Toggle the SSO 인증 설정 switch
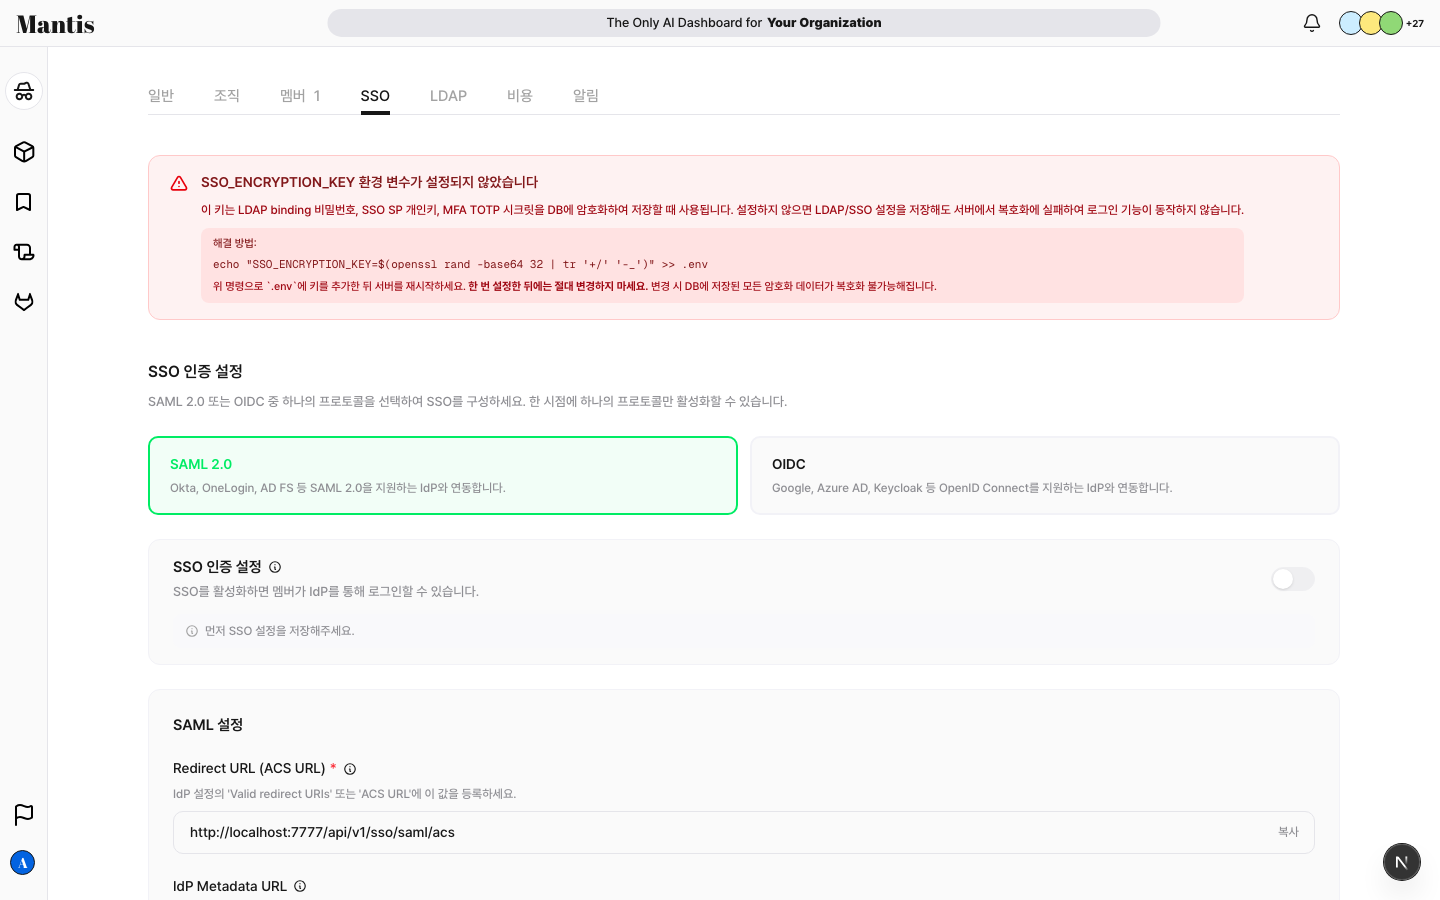 [x=1293, y=579]
